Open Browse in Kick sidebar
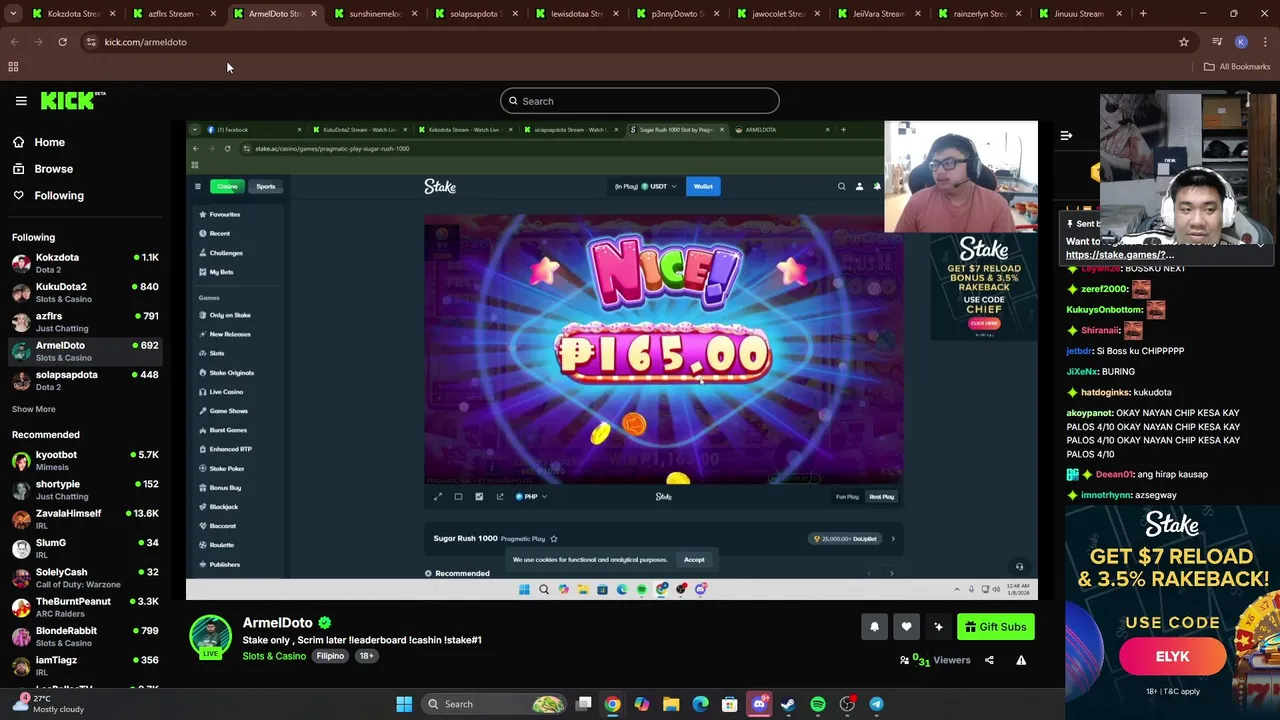The height and width of the screenshot is (720, 1280). pos(53,169)
